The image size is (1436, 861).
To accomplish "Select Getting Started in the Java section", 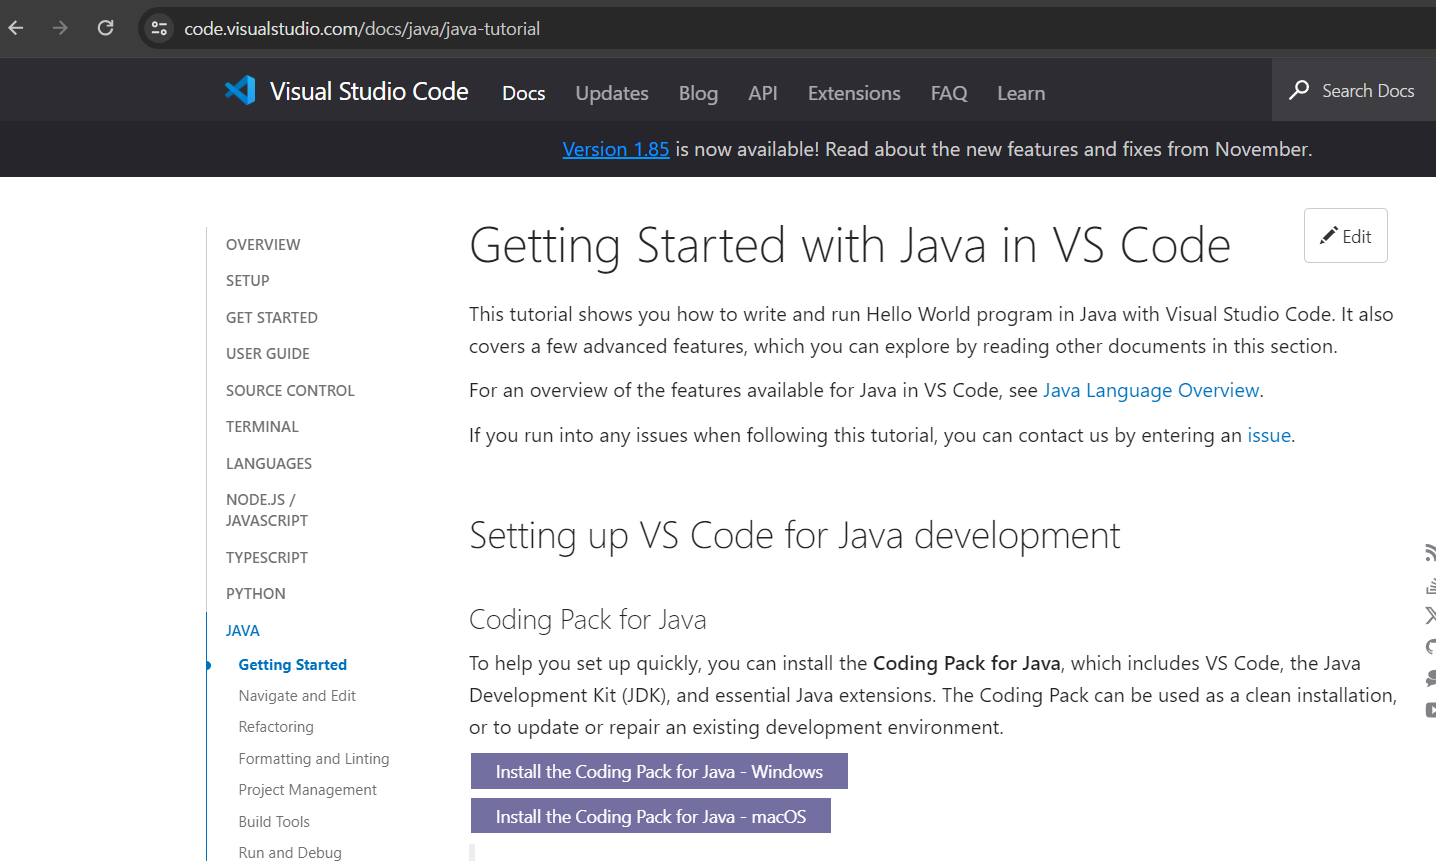I will click(x=293, y=665).
